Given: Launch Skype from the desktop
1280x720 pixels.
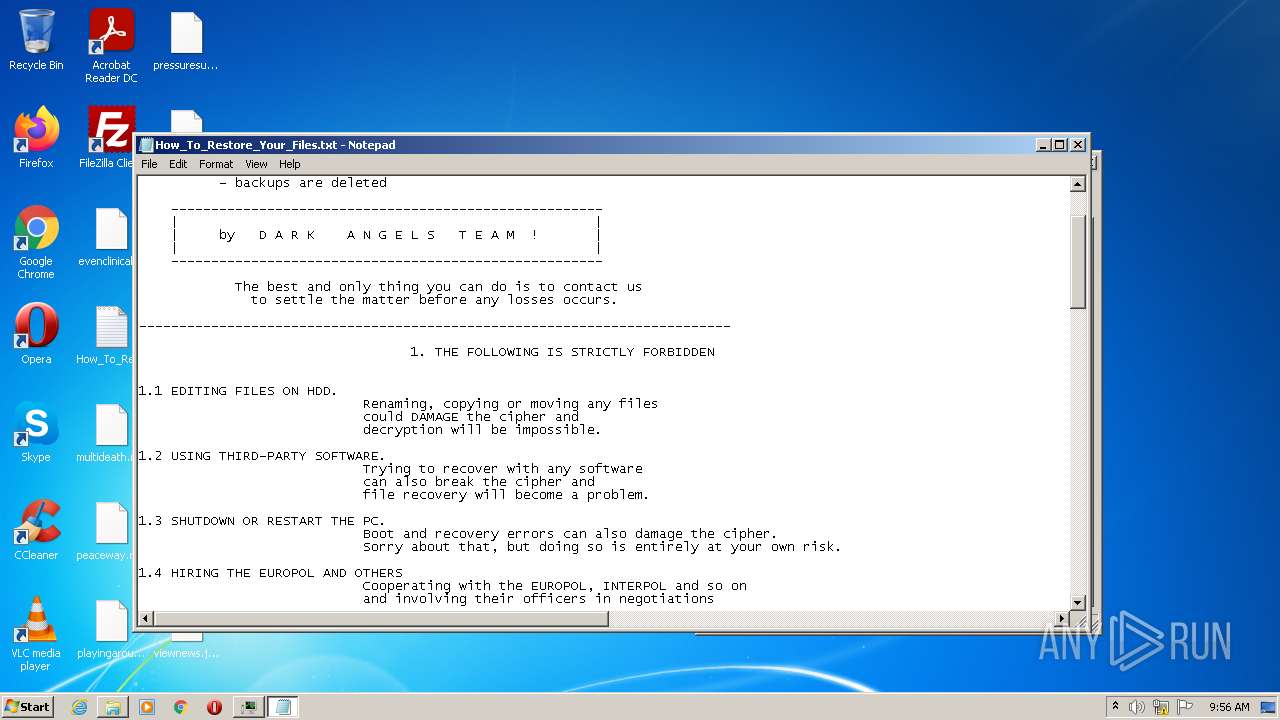Looking at the screenshot, I should [x=36, y=432].
